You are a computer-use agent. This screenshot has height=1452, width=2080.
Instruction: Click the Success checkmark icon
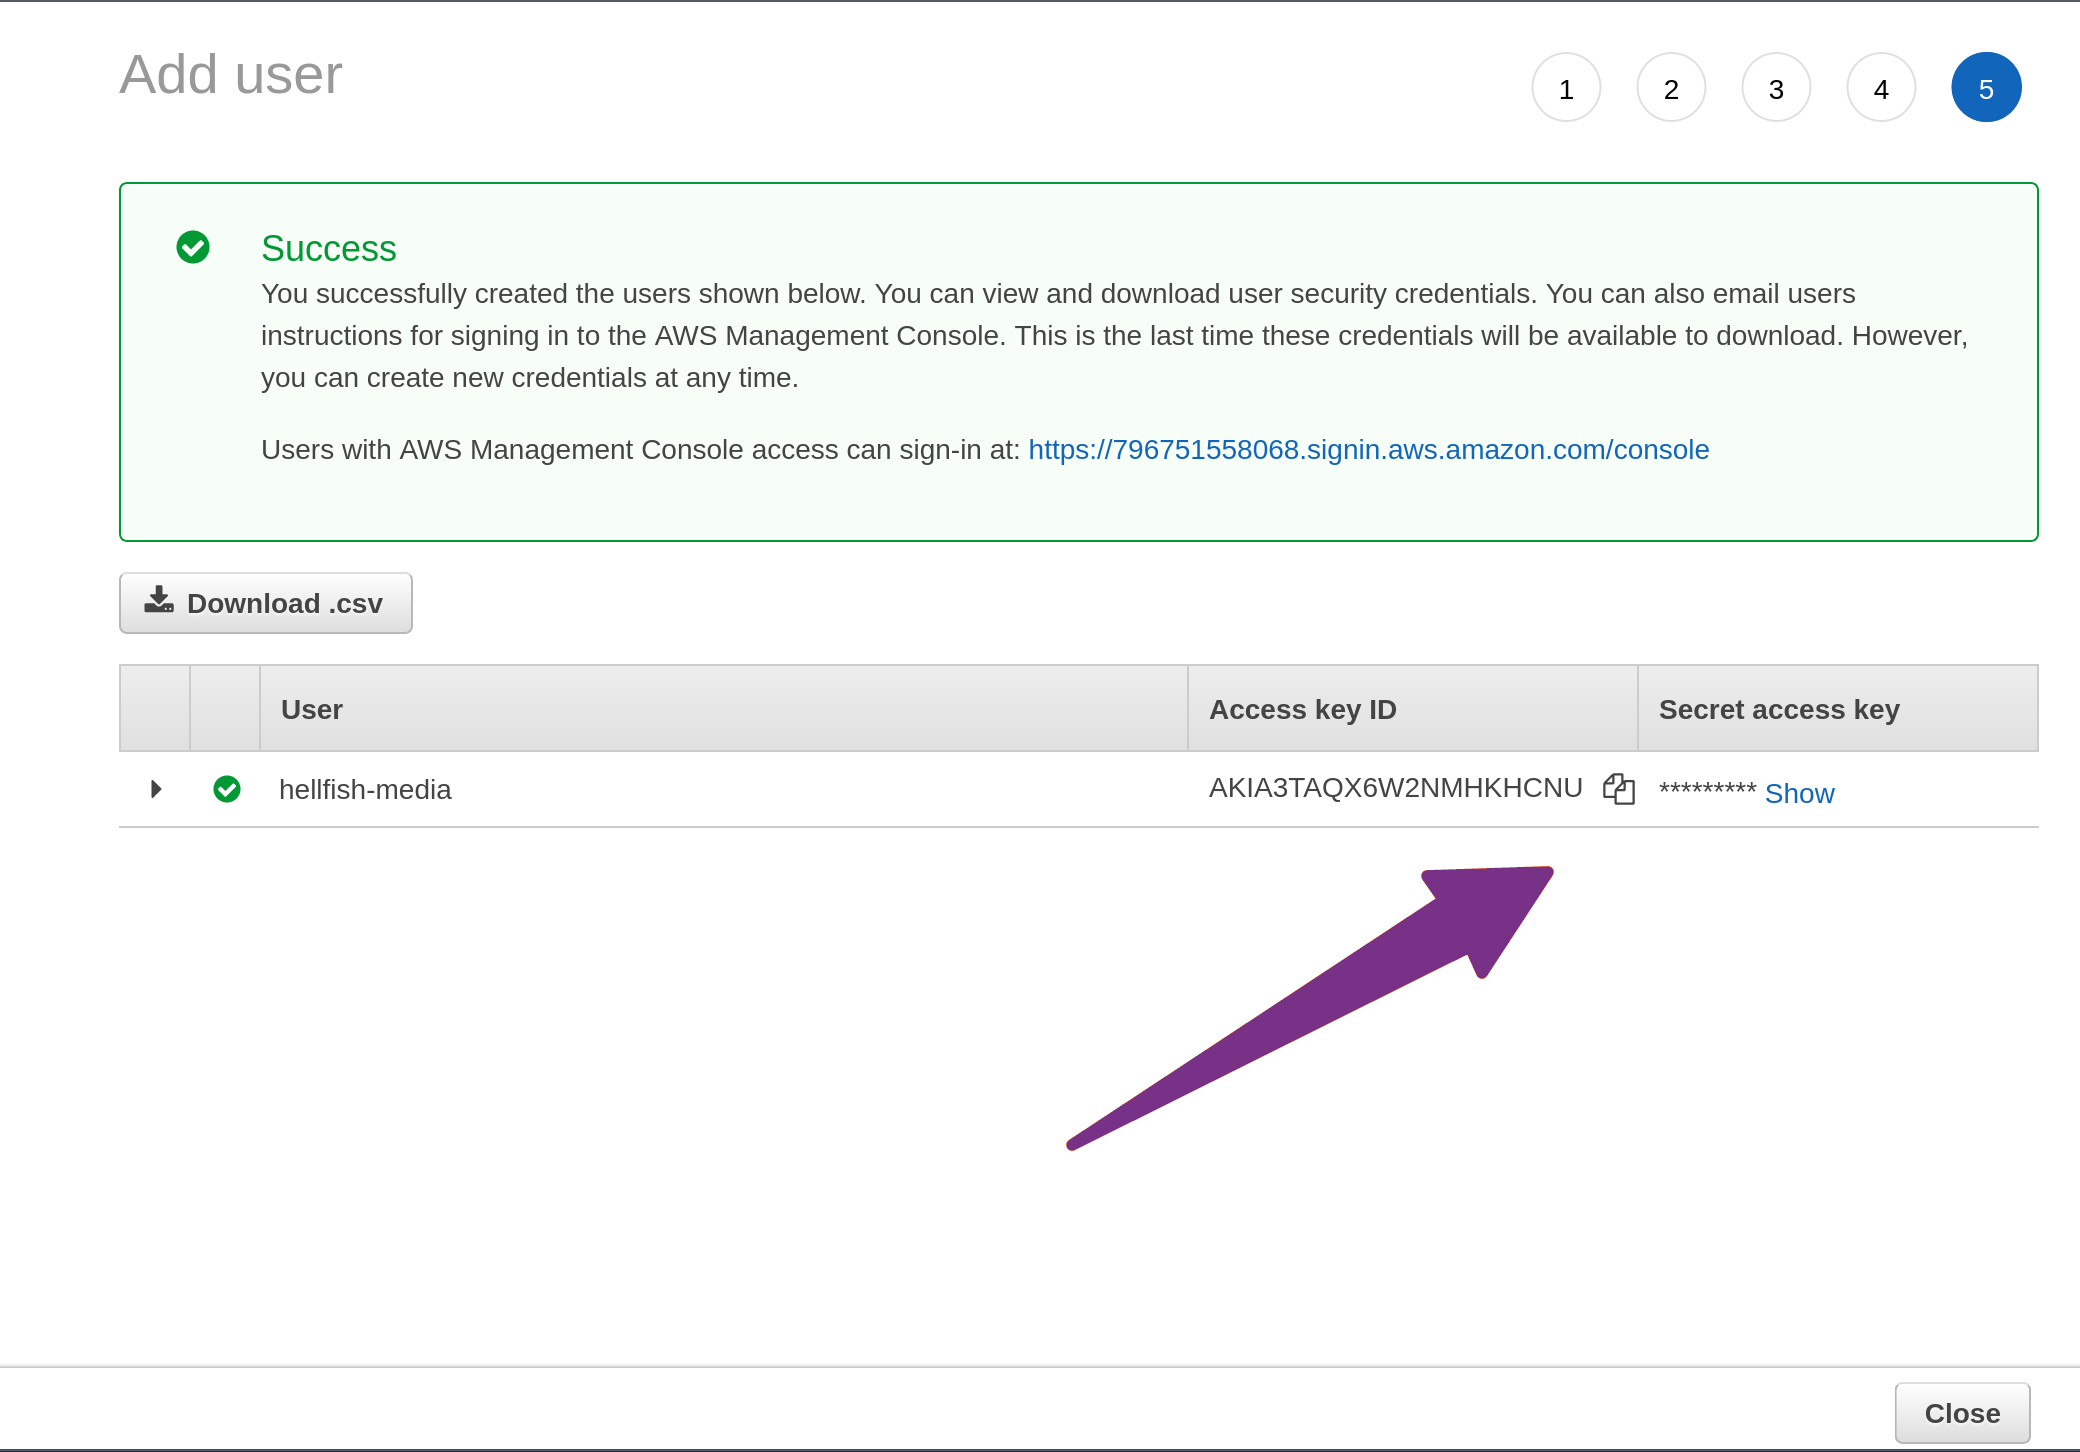193,247
